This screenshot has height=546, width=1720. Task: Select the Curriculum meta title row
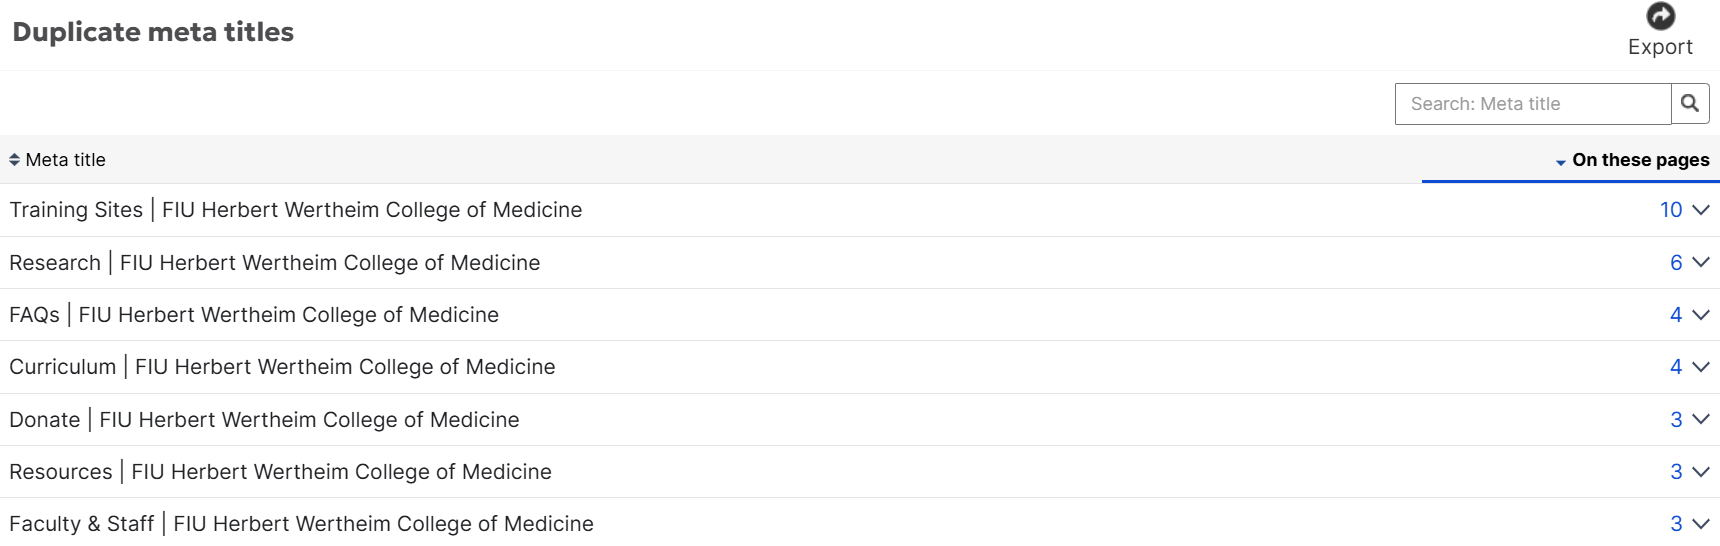(860, 367)
